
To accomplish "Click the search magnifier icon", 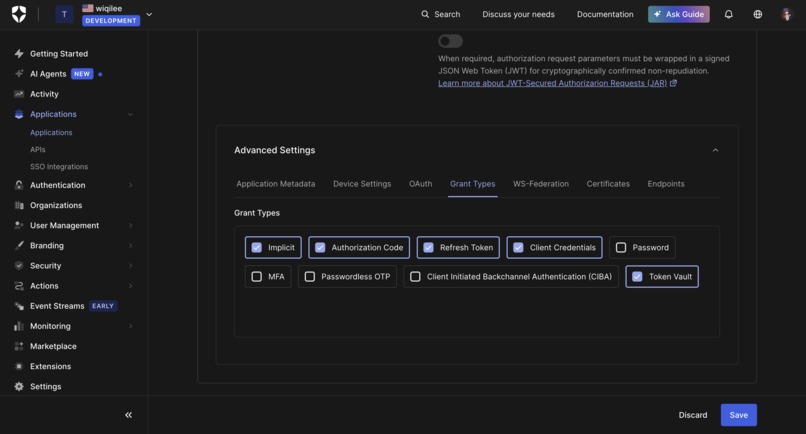I will coord(425,14).
